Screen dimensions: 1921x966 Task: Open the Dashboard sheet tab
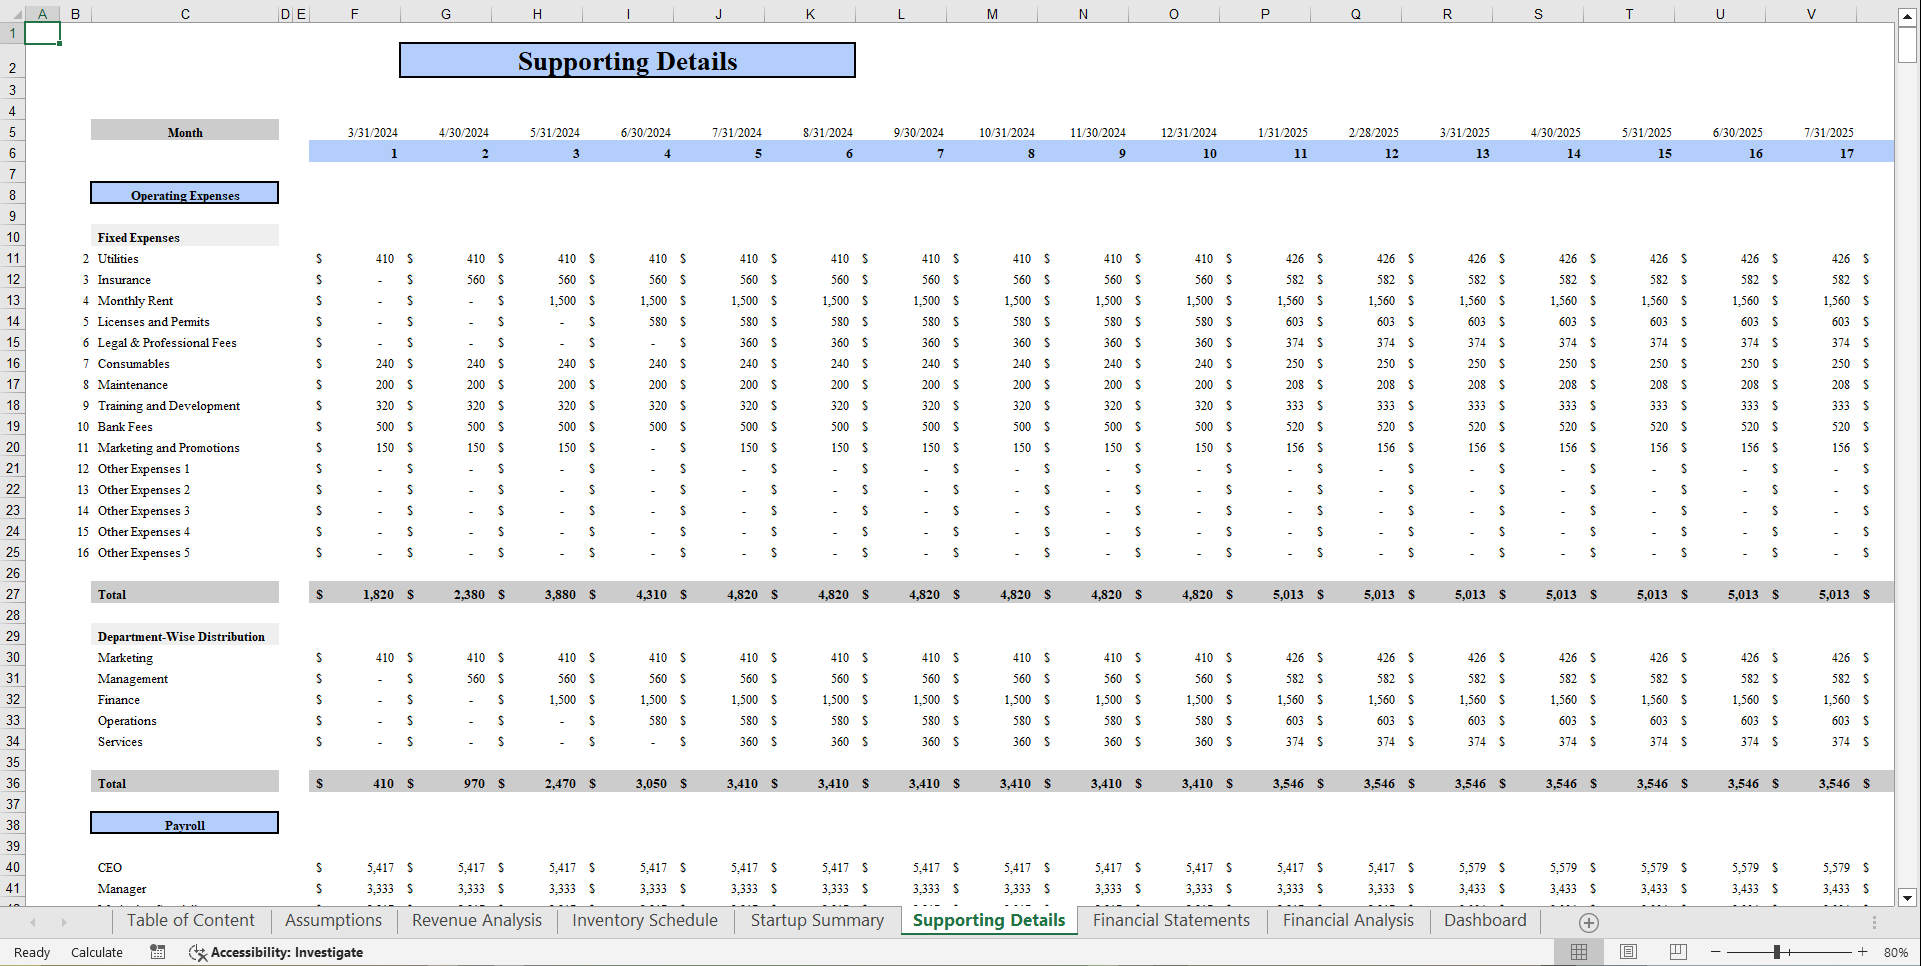coord(1485,921)
